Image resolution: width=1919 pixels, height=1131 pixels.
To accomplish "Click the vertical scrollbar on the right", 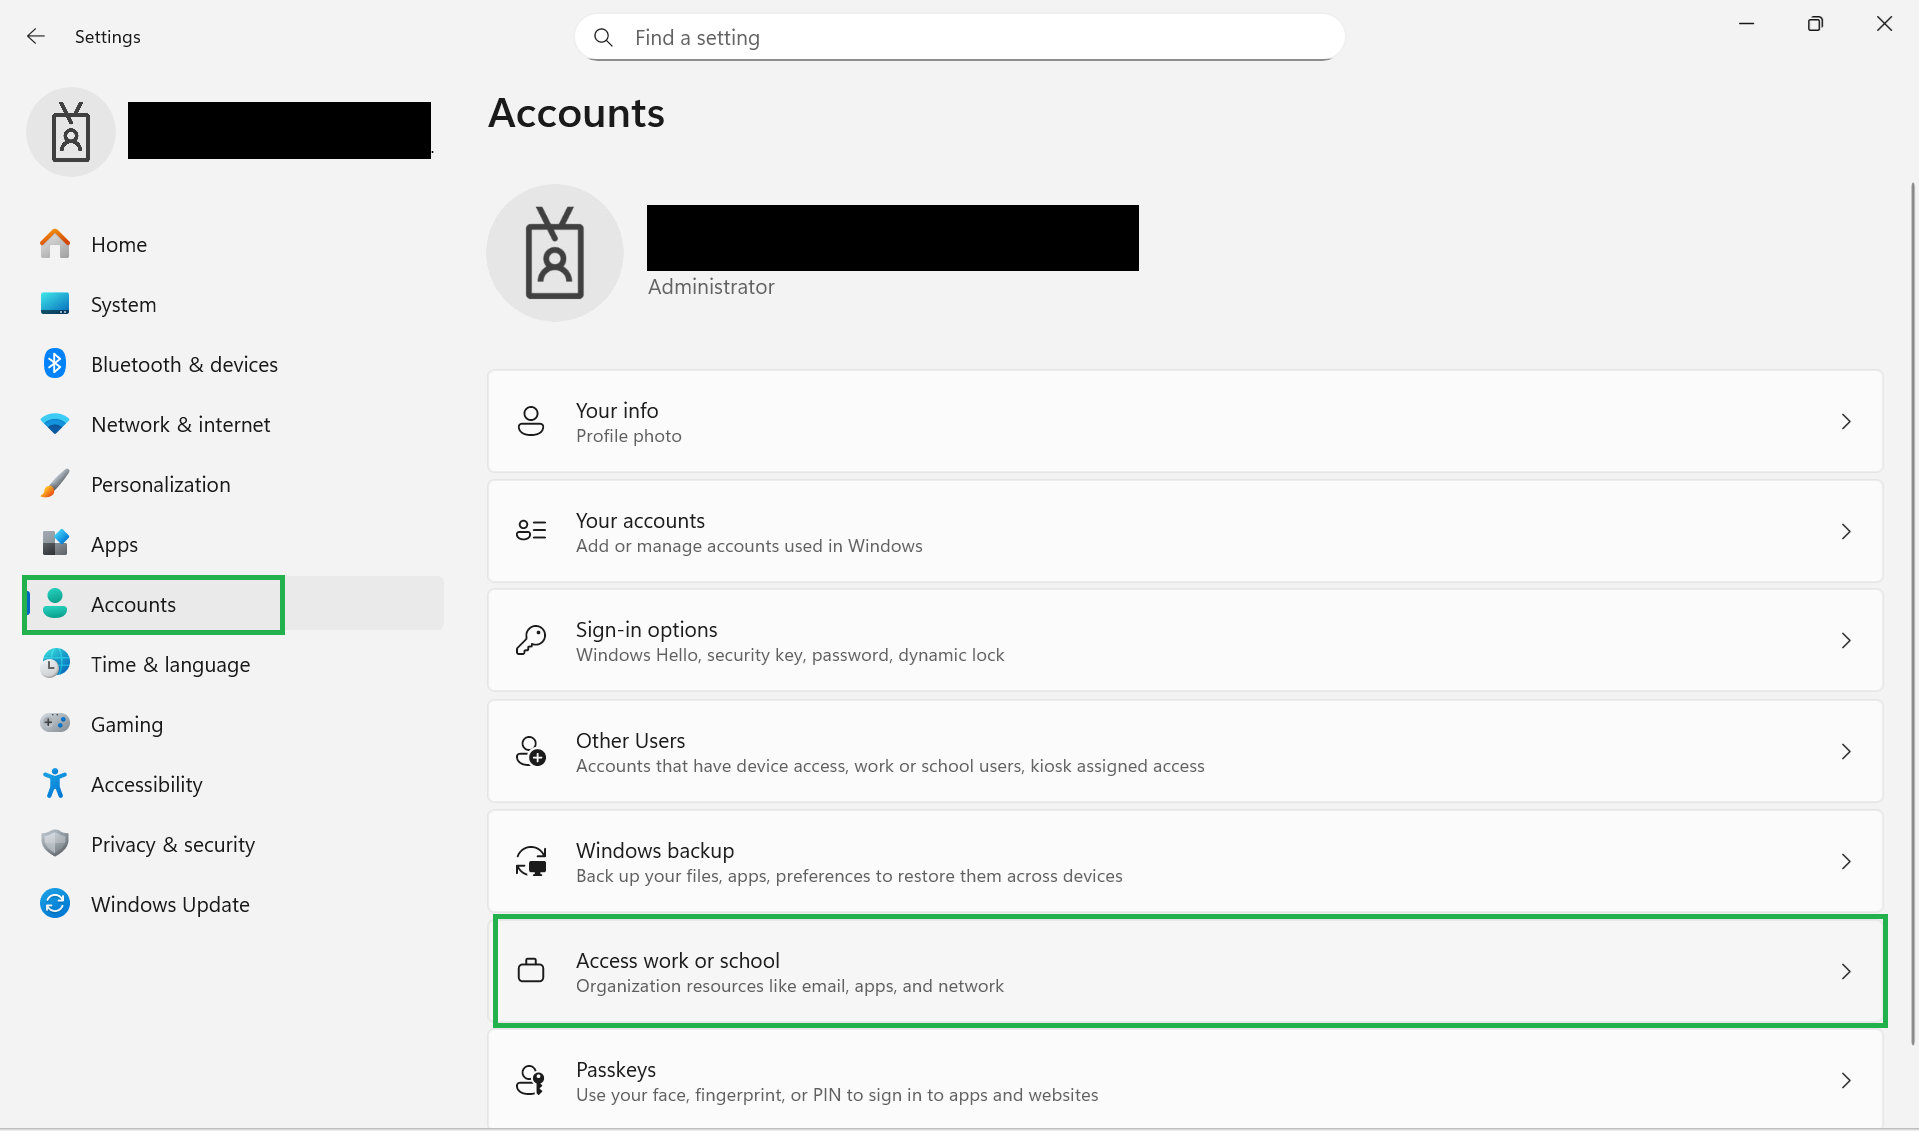I will (x=1912, y=613).
